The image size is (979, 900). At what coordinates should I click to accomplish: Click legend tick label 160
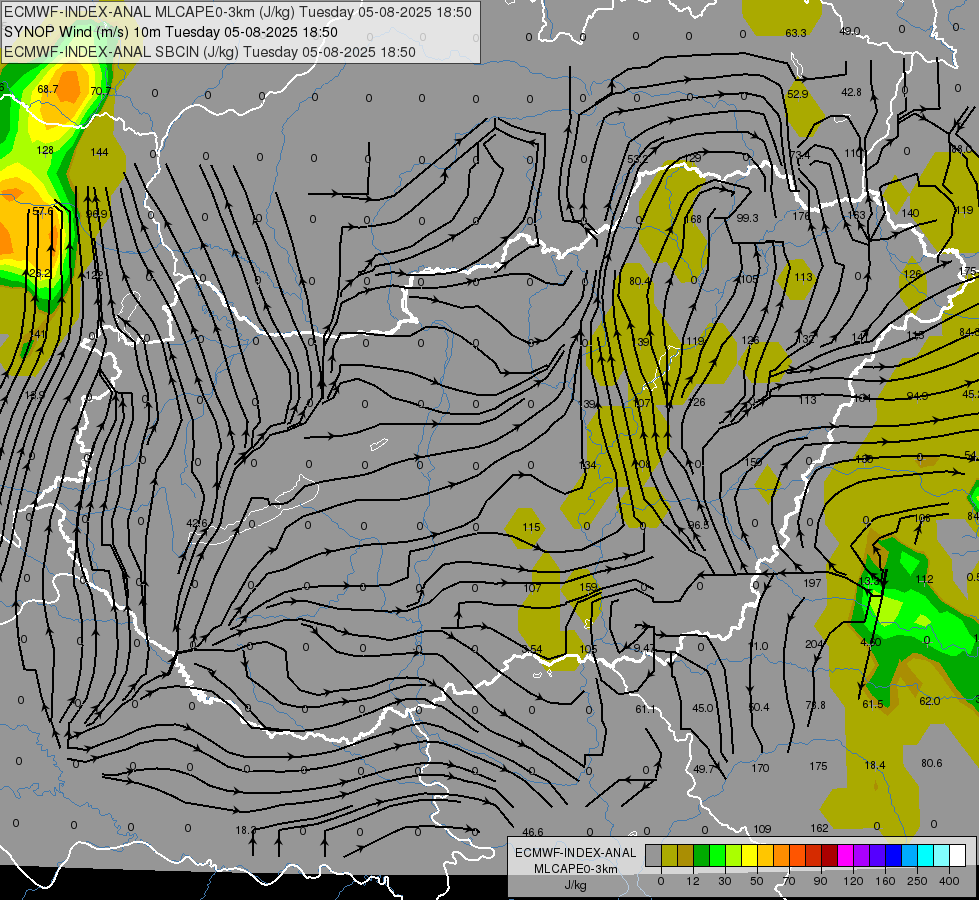[x=885, y=881]
